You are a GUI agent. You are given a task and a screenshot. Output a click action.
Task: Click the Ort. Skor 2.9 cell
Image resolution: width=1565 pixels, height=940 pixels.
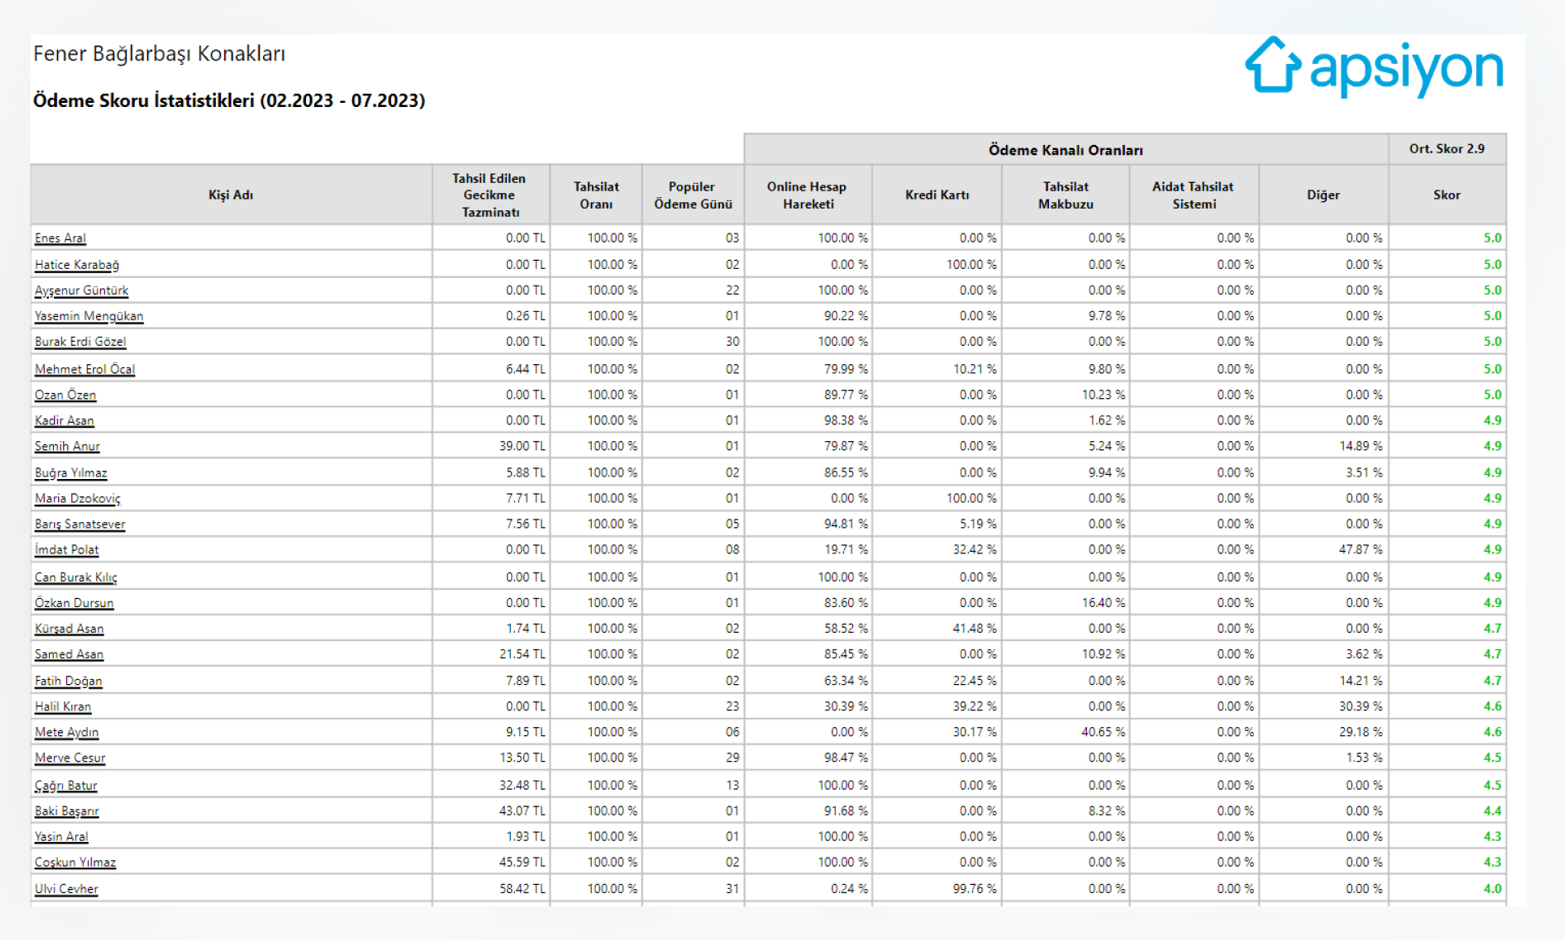(1447, 149)
